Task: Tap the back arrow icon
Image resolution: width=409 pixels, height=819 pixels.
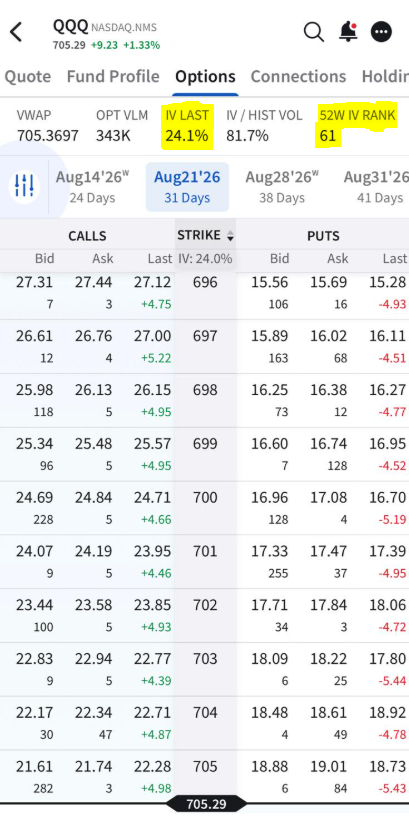Action: (16, 32)
